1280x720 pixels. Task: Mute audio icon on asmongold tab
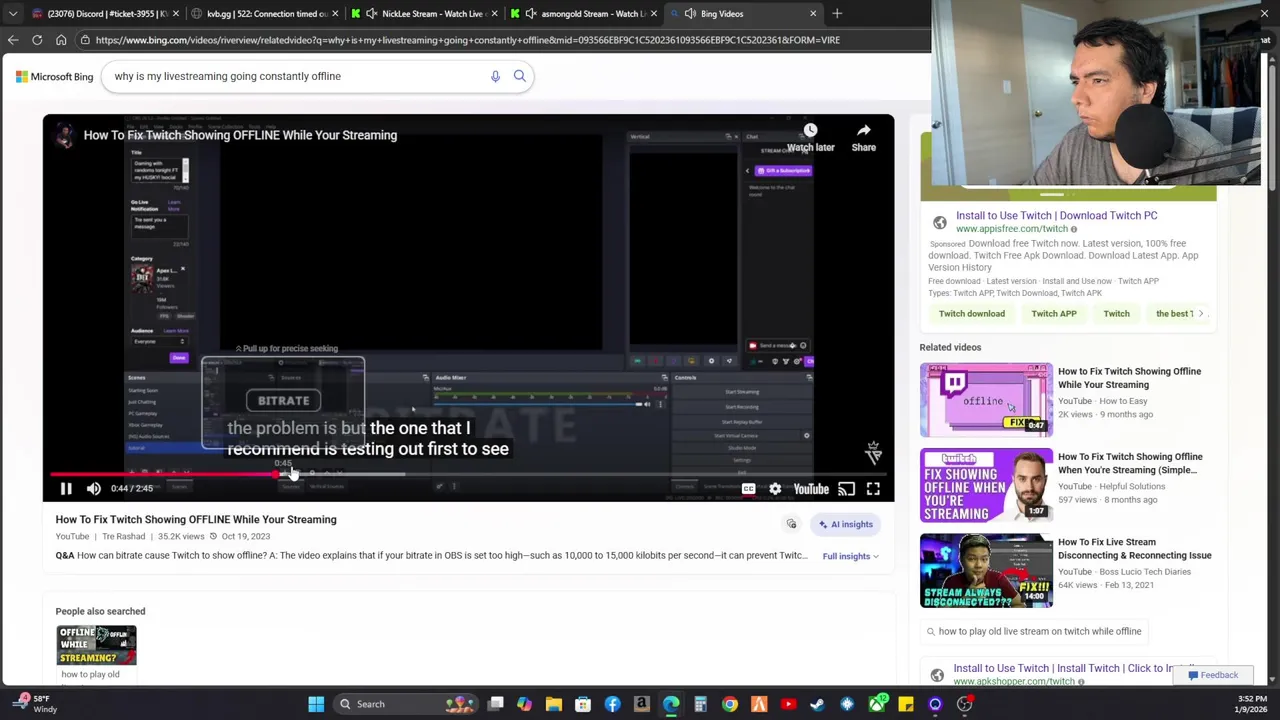pos(530,14)
